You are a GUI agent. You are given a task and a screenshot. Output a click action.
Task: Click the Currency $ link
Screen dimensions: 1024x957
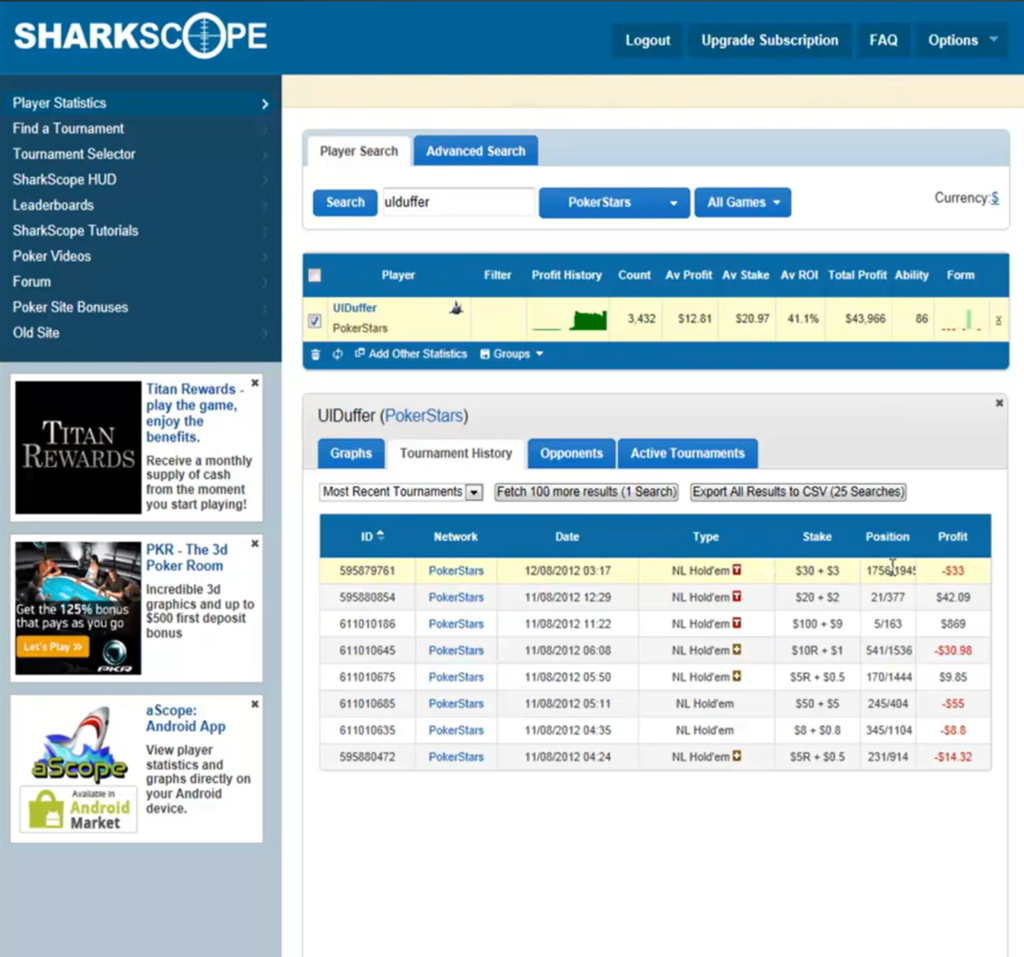click(995, 198)
